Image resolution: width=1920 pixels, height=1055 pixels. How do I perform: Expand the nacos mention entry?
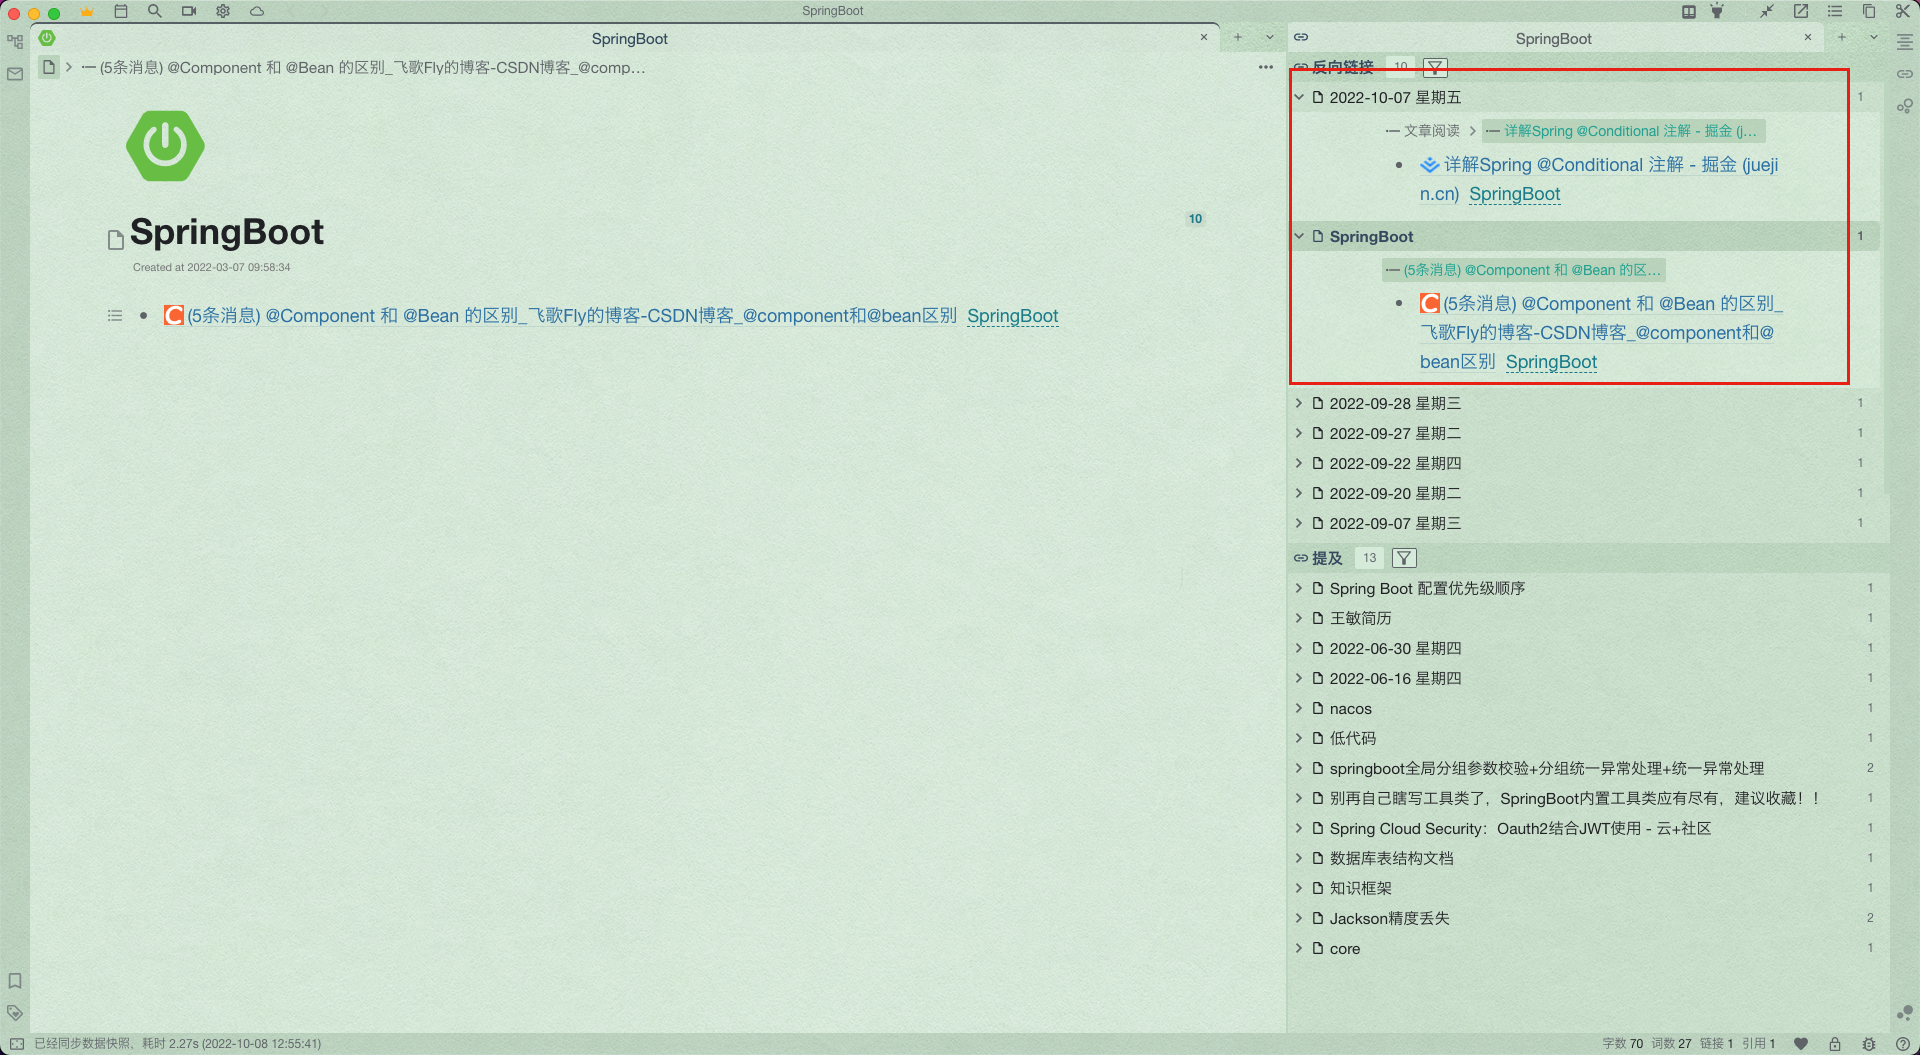[x=1299, y=708]
